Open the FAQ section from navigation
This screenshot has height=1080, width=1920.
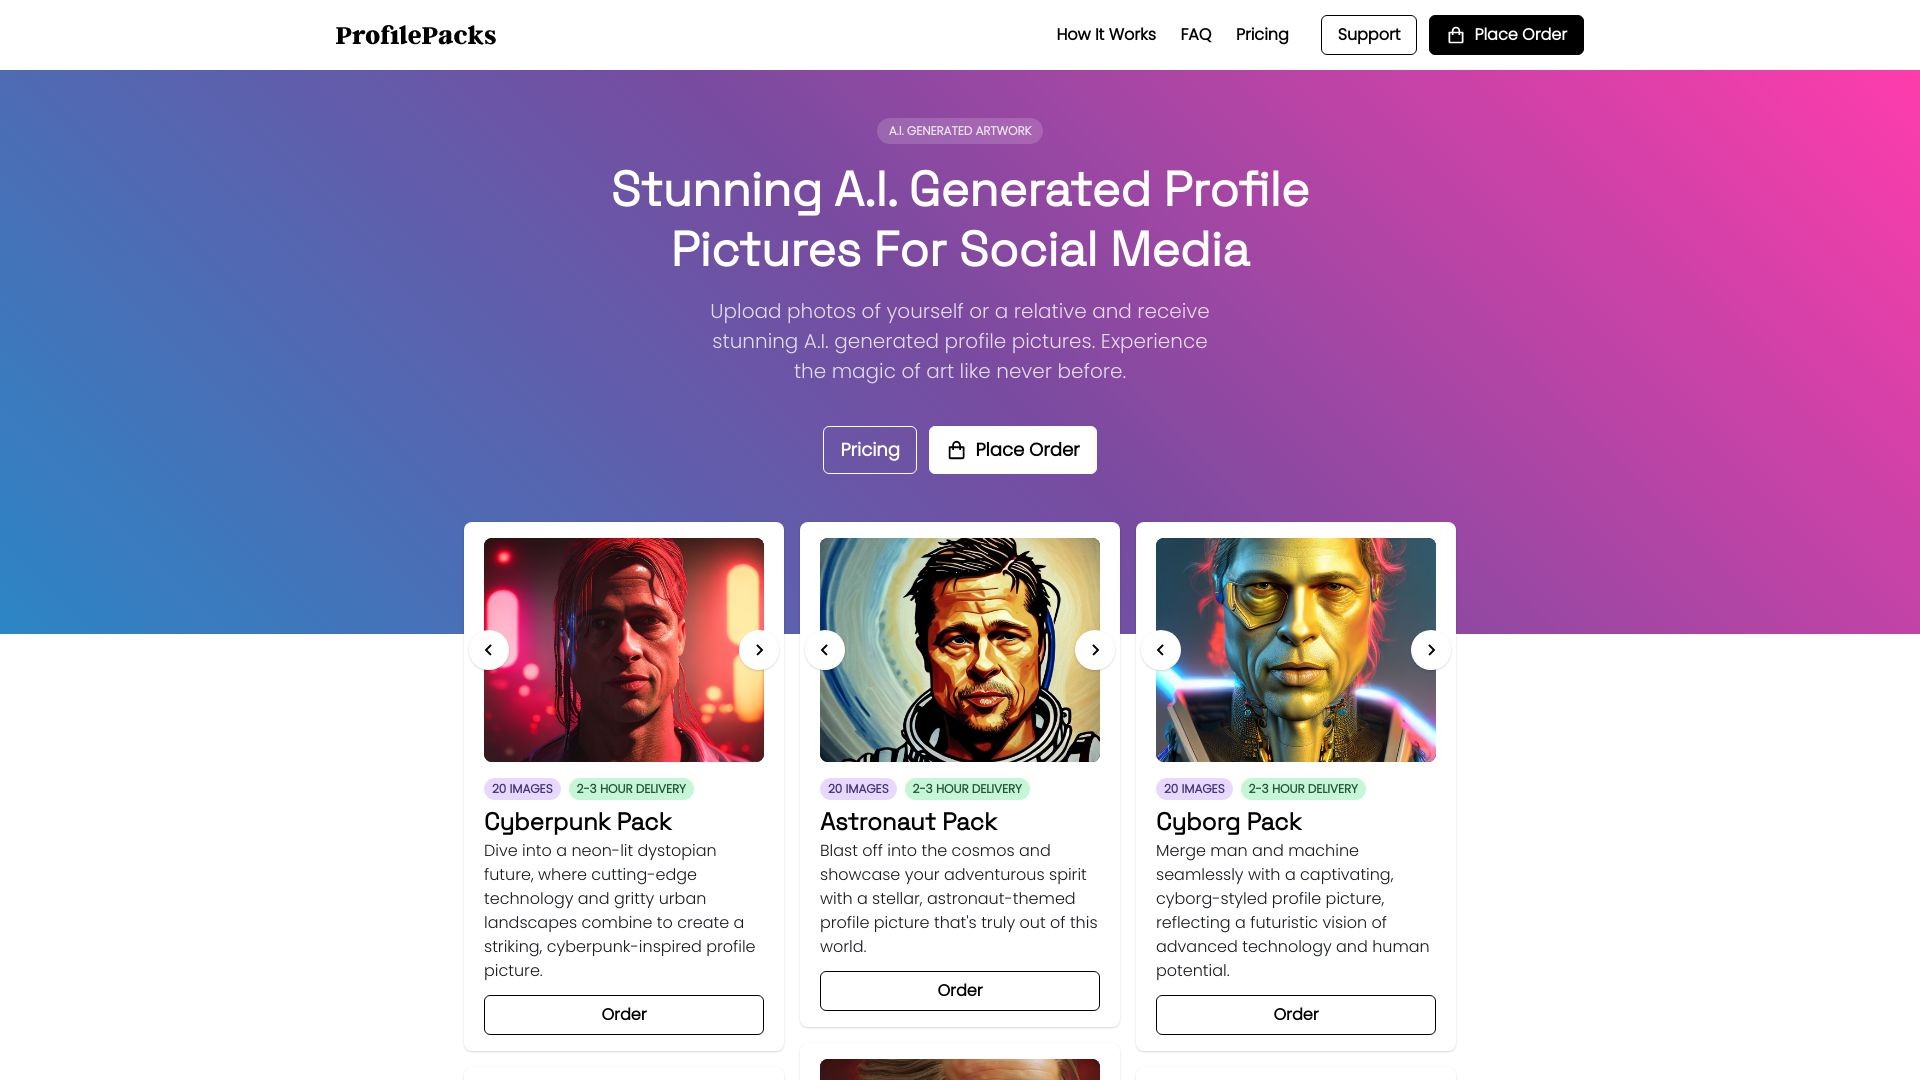point(1196,34)
